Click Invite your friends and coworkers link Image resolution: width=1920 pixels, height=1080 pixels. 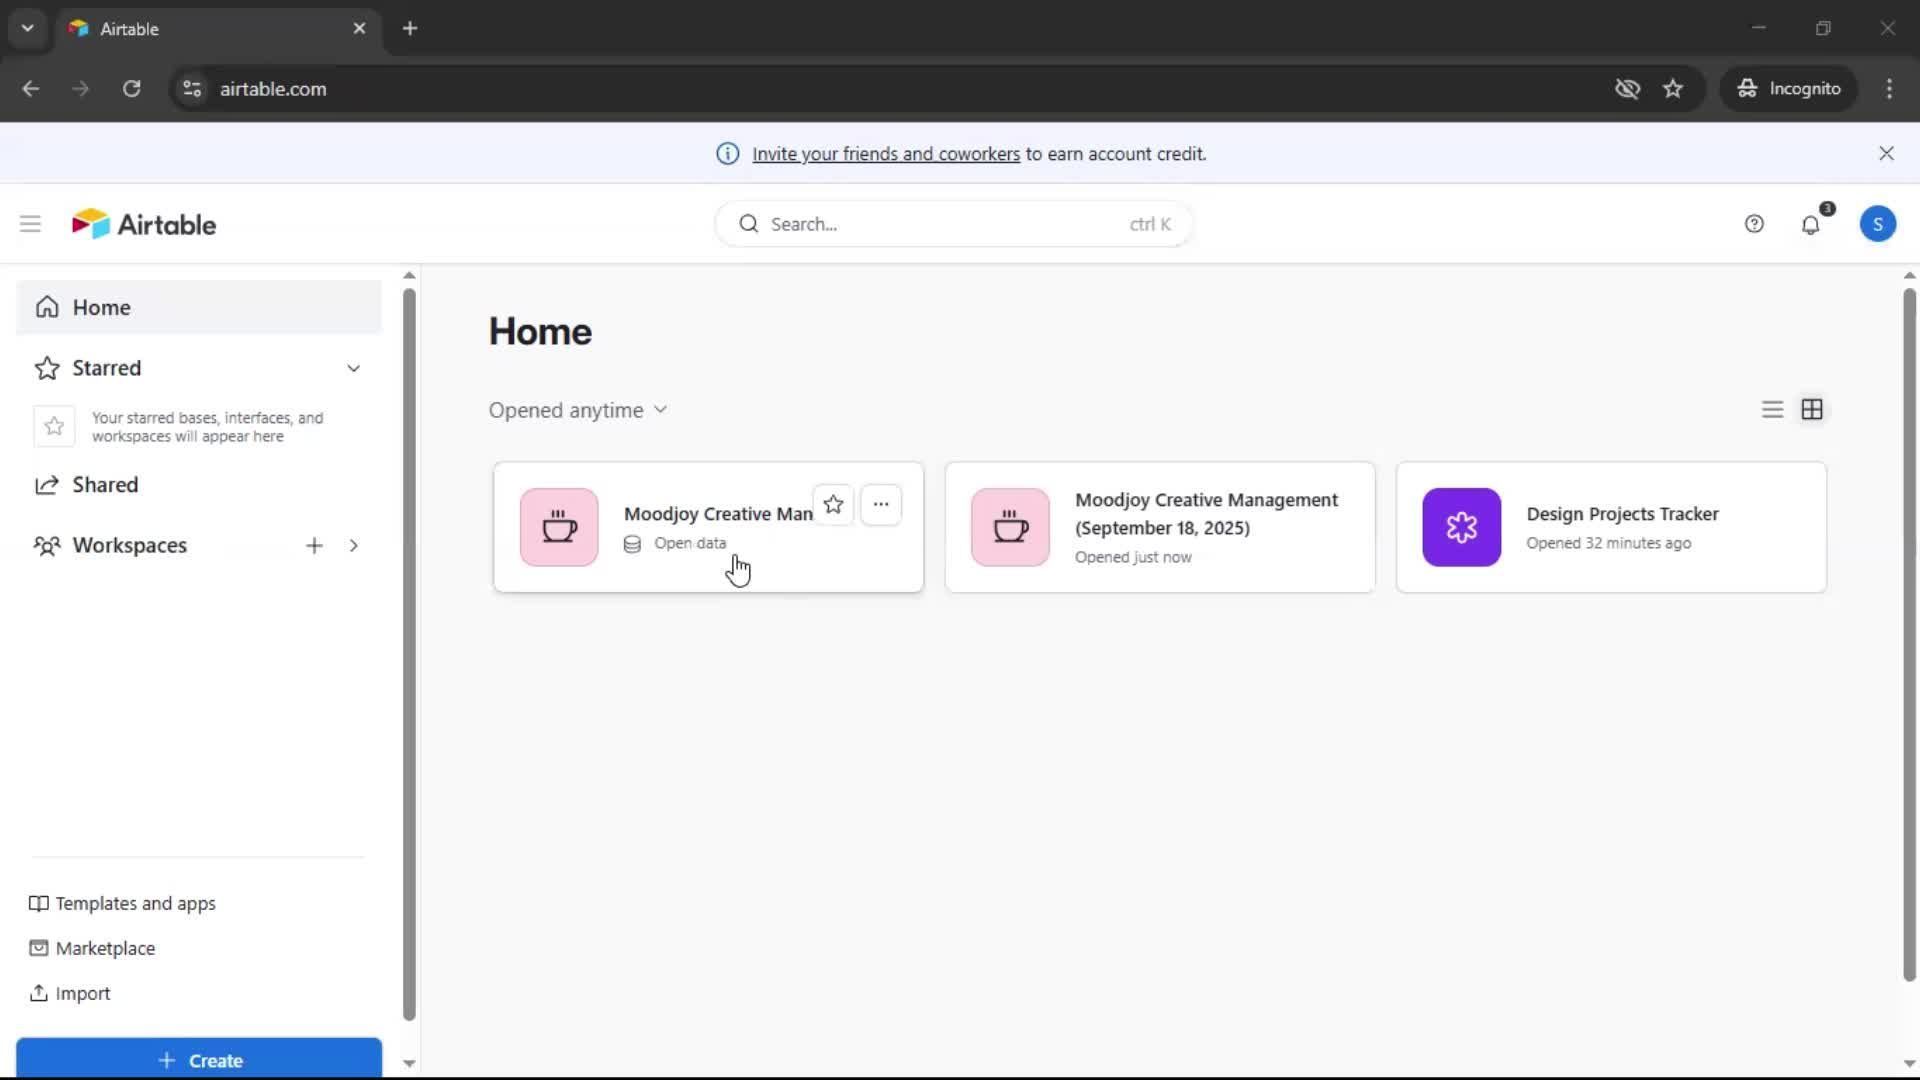(885, 154)
